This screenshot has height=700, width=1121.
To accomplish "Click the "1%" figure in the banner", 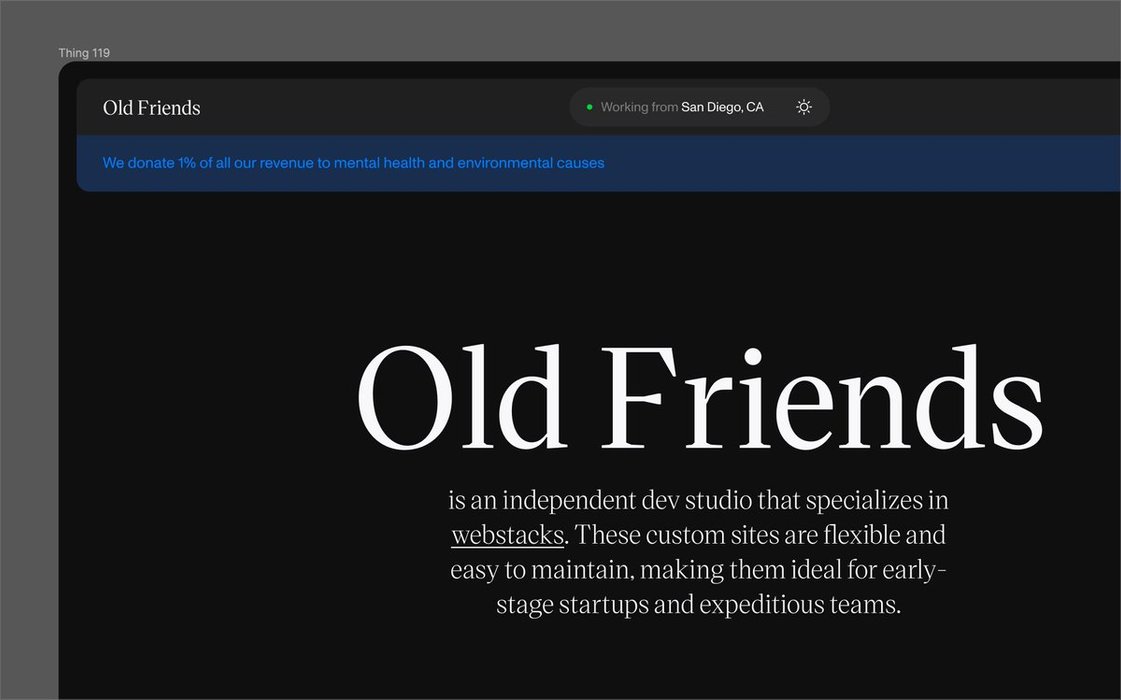I will coord(187,163).
